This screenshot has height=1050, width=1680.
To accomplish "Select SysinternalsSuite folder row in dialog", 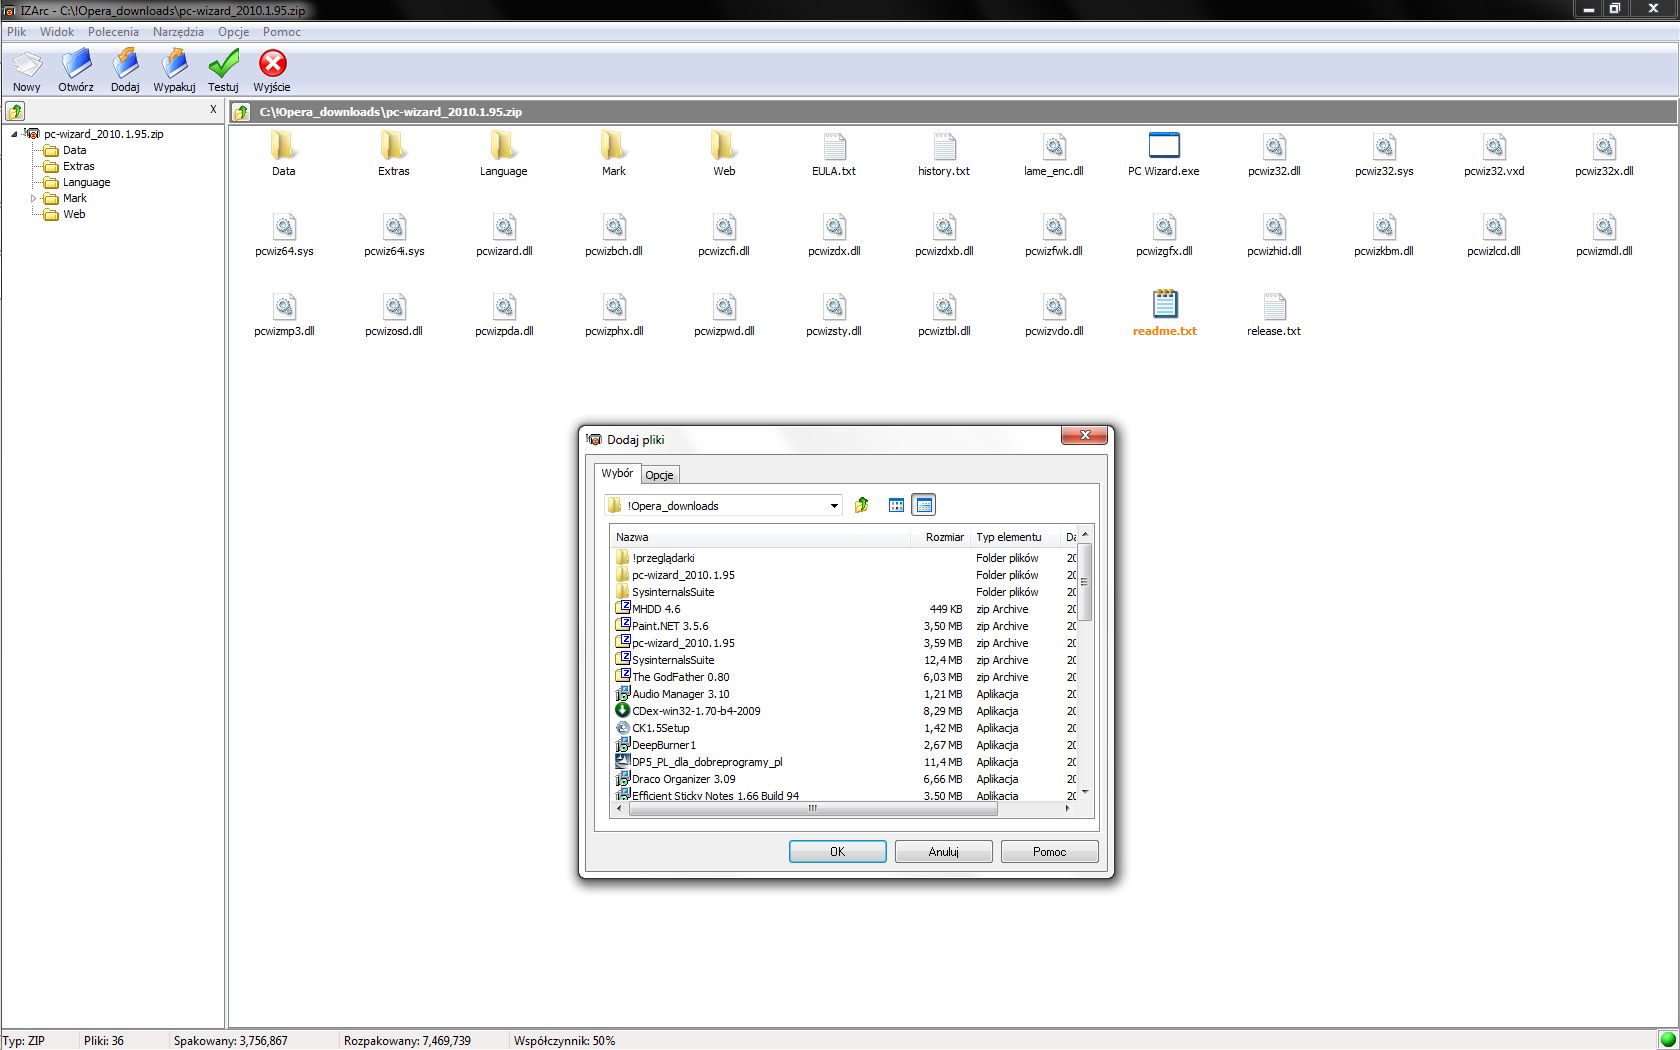I will coord(844,592).
